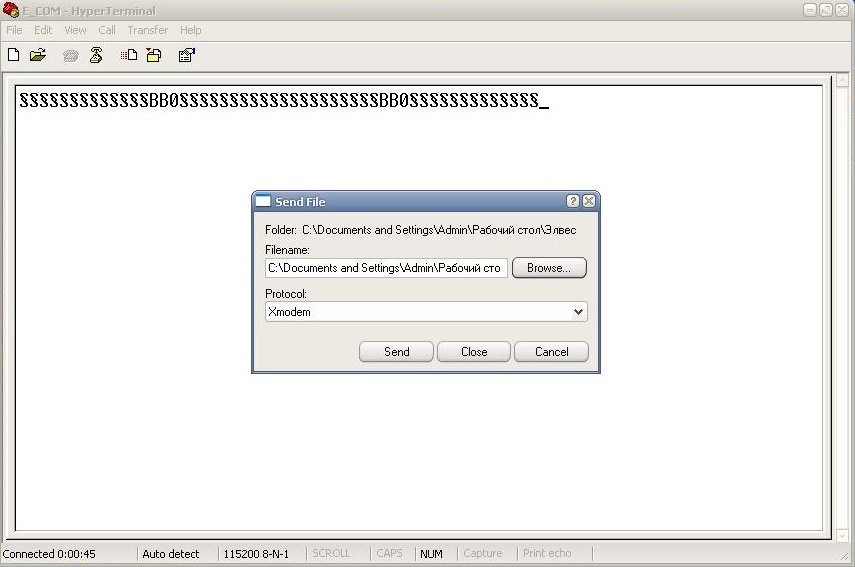Click the Cancel button in the dialog

pyautogui.click(x=551, y=352)
